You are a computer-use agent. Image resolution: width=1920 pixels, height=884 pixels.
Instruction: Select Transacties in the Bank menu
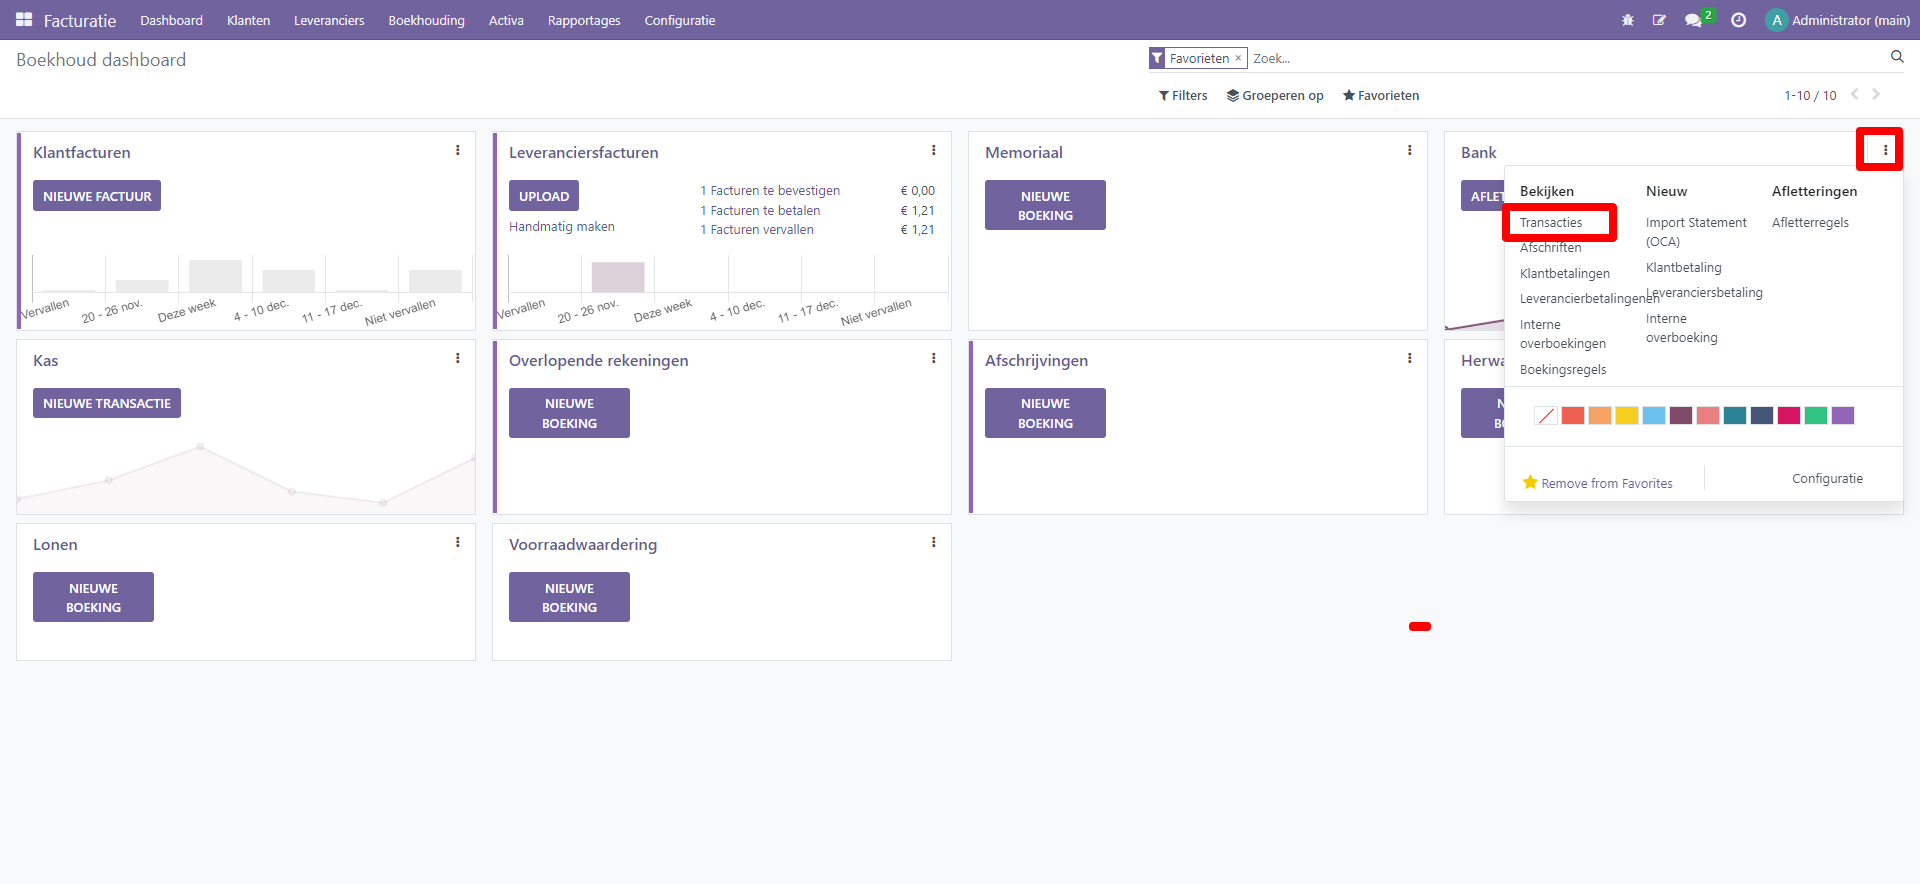(x=1551, y=223)
